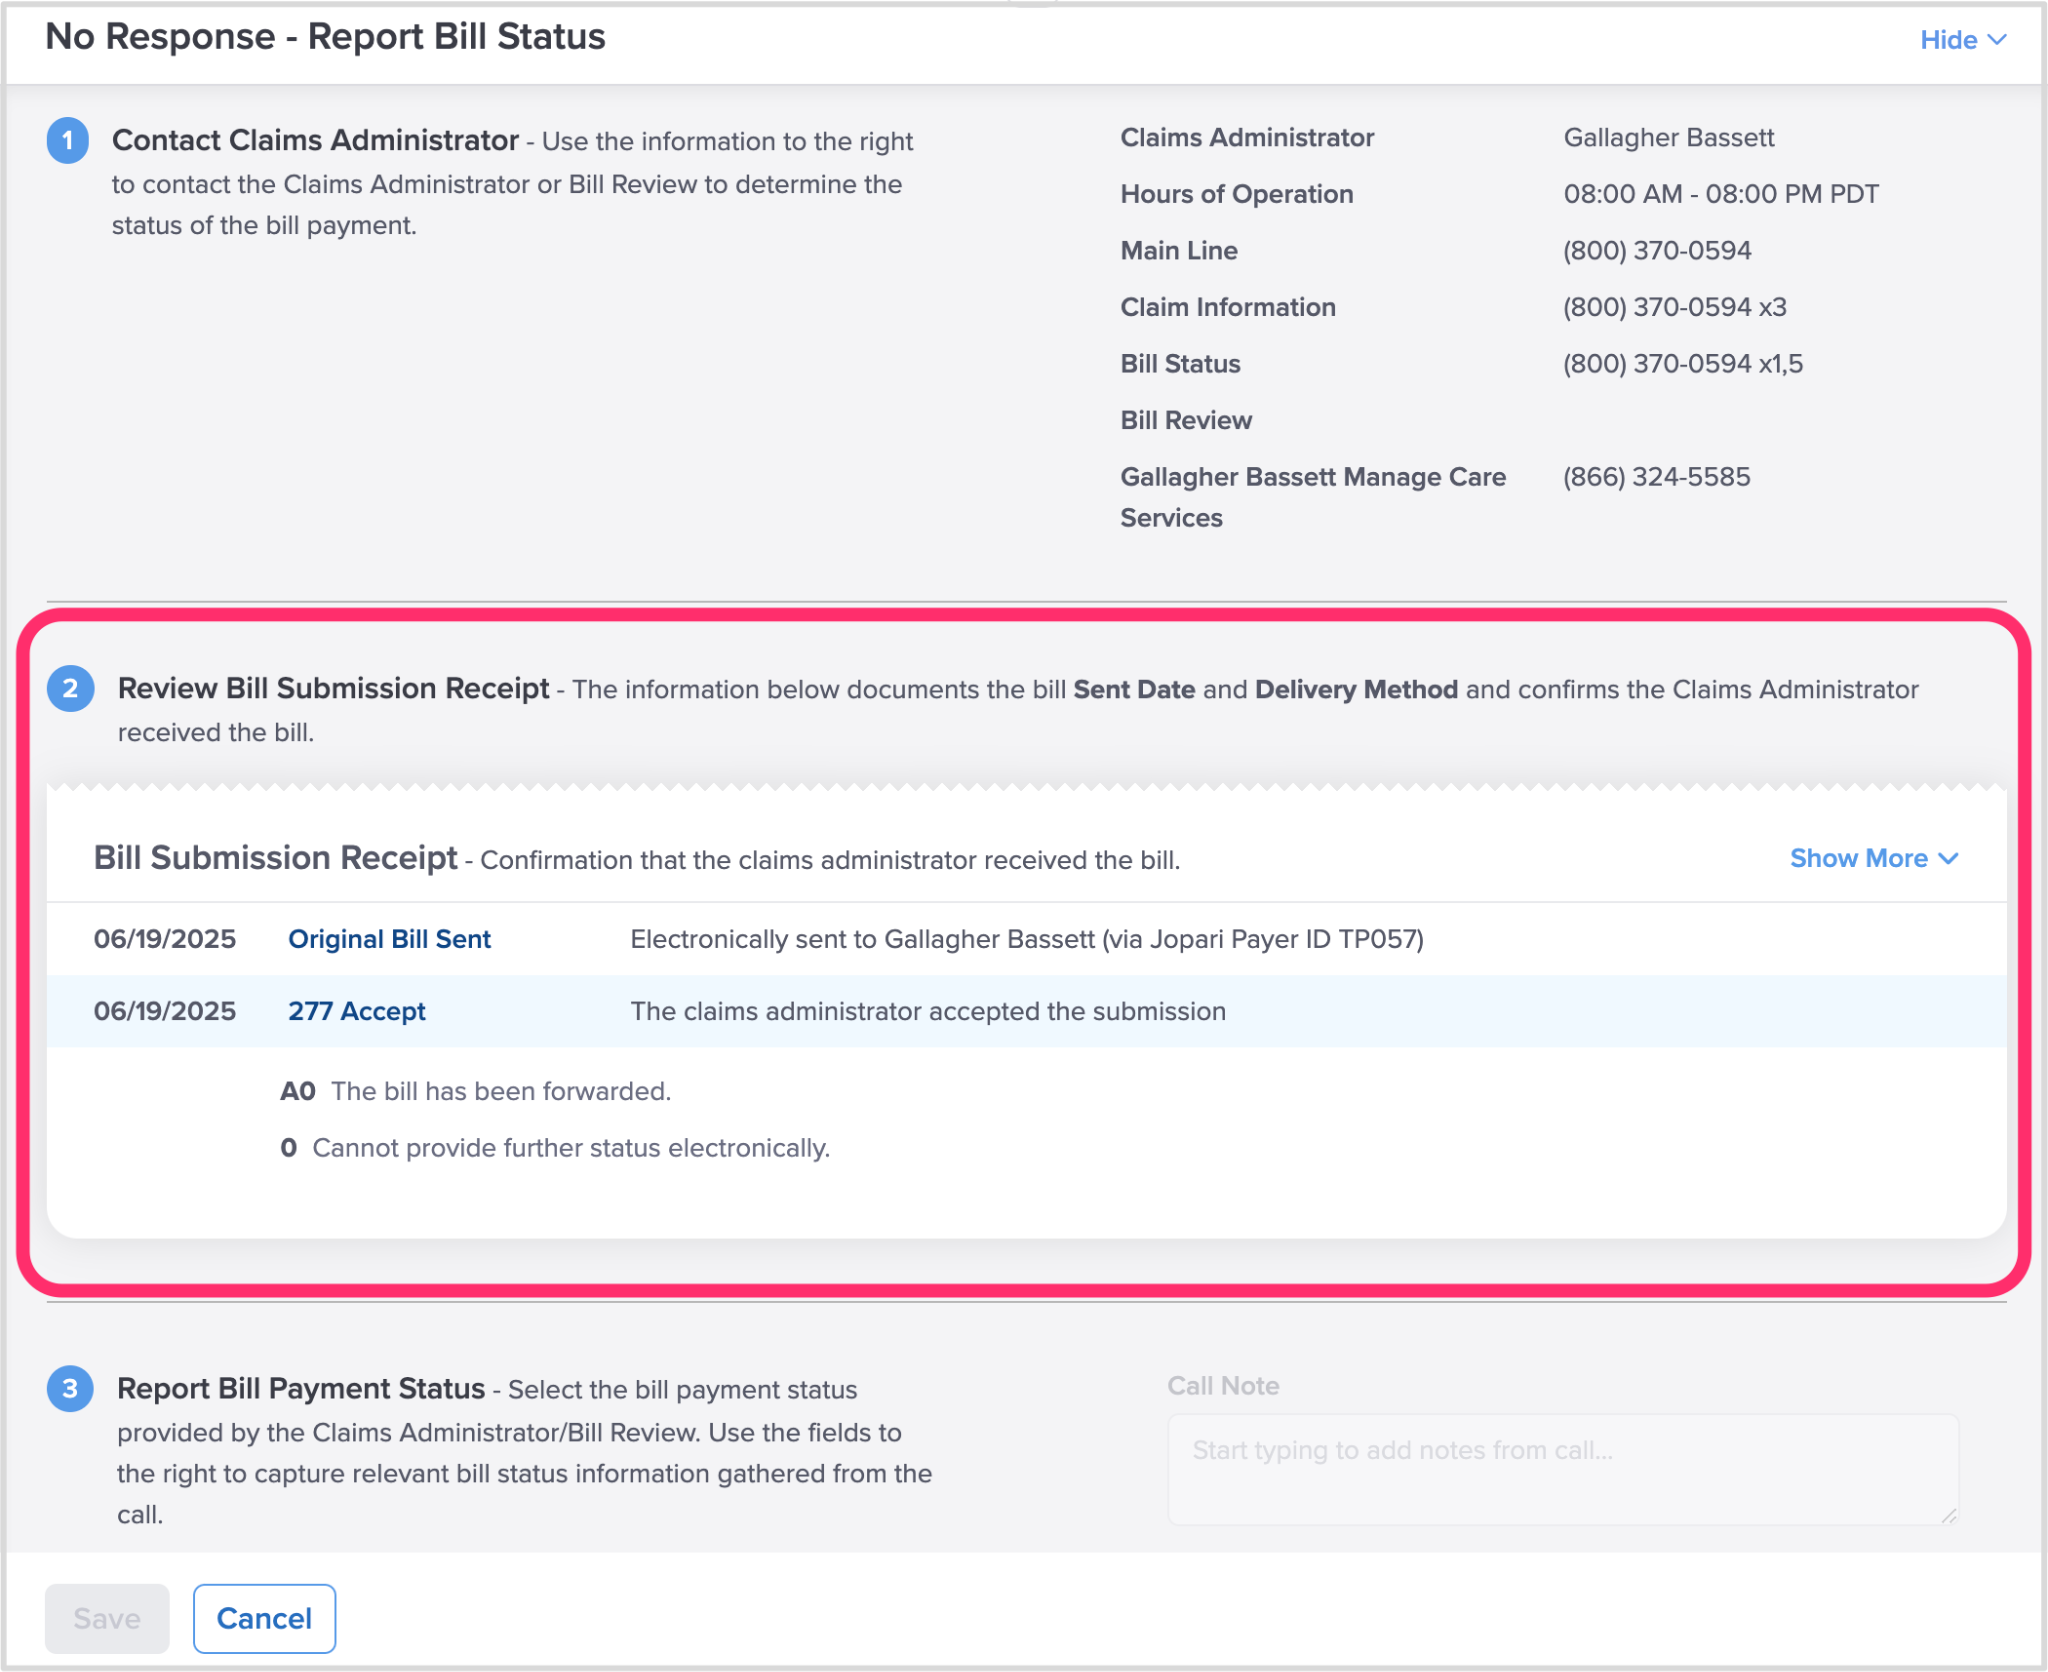Screen dimensions: 2048x1672
Task: Click Gallagher Bassett Manage Care Services phone number
Action: [x=1656, y=477]
